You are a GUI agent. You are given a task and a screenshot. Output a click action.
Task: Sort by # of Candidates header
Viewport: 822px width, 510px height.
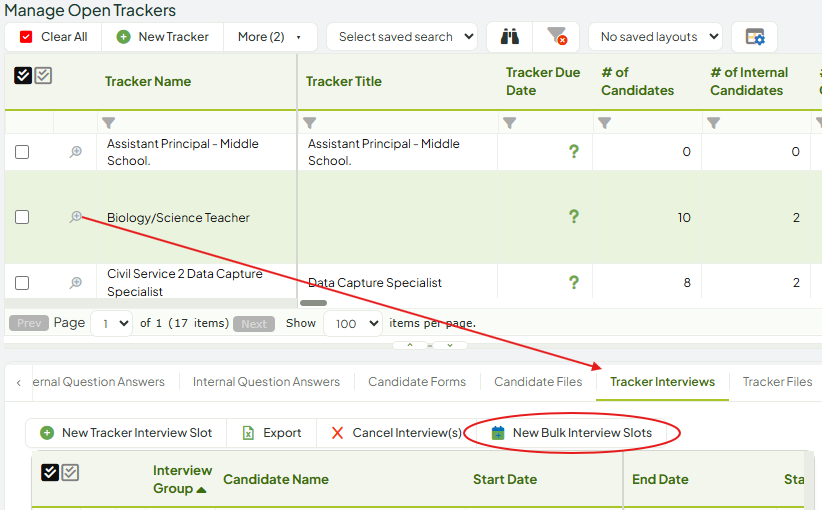(x=637, y=81)
